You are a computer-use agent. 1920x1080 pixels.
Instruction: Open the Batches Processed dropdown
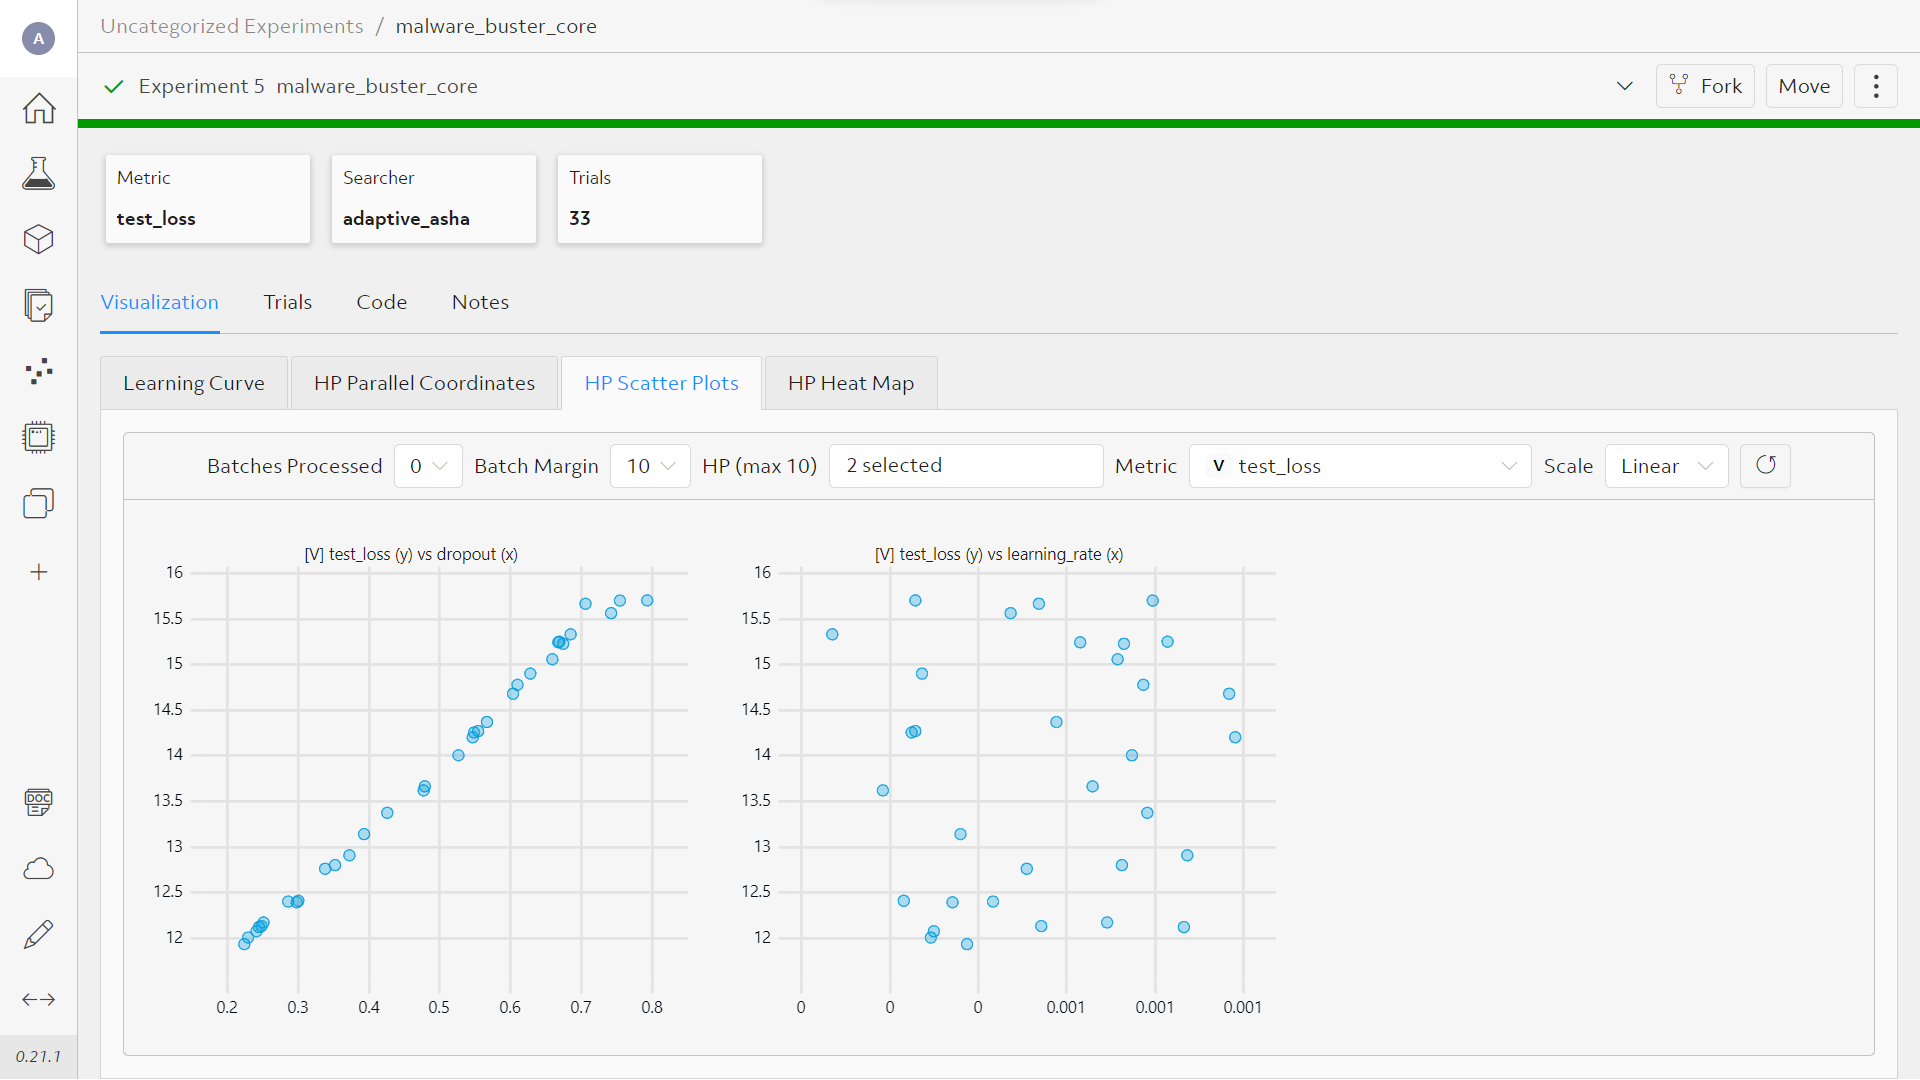click(428, 465)
